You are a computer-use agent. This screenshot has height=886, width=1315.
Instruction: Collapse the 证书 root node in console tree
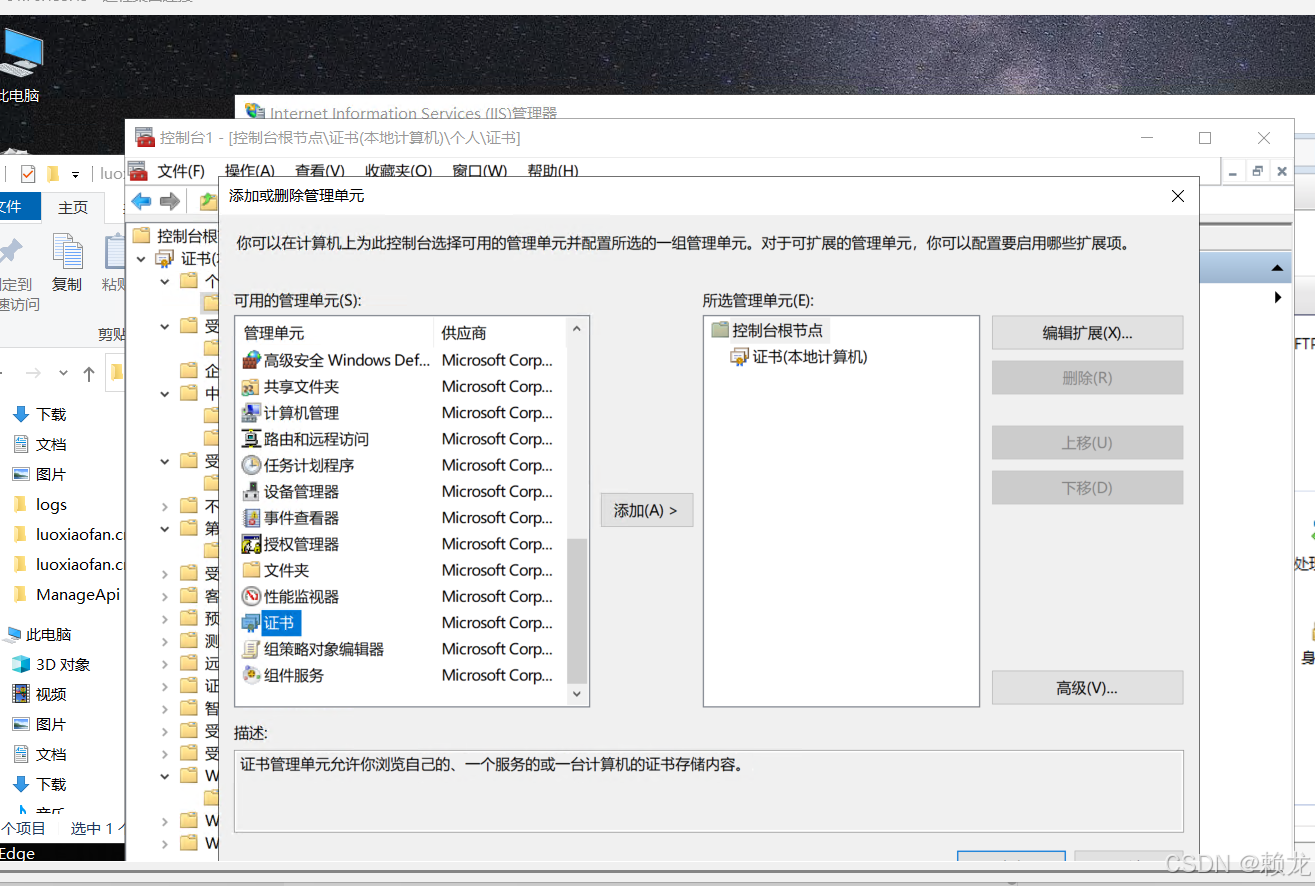143,259
